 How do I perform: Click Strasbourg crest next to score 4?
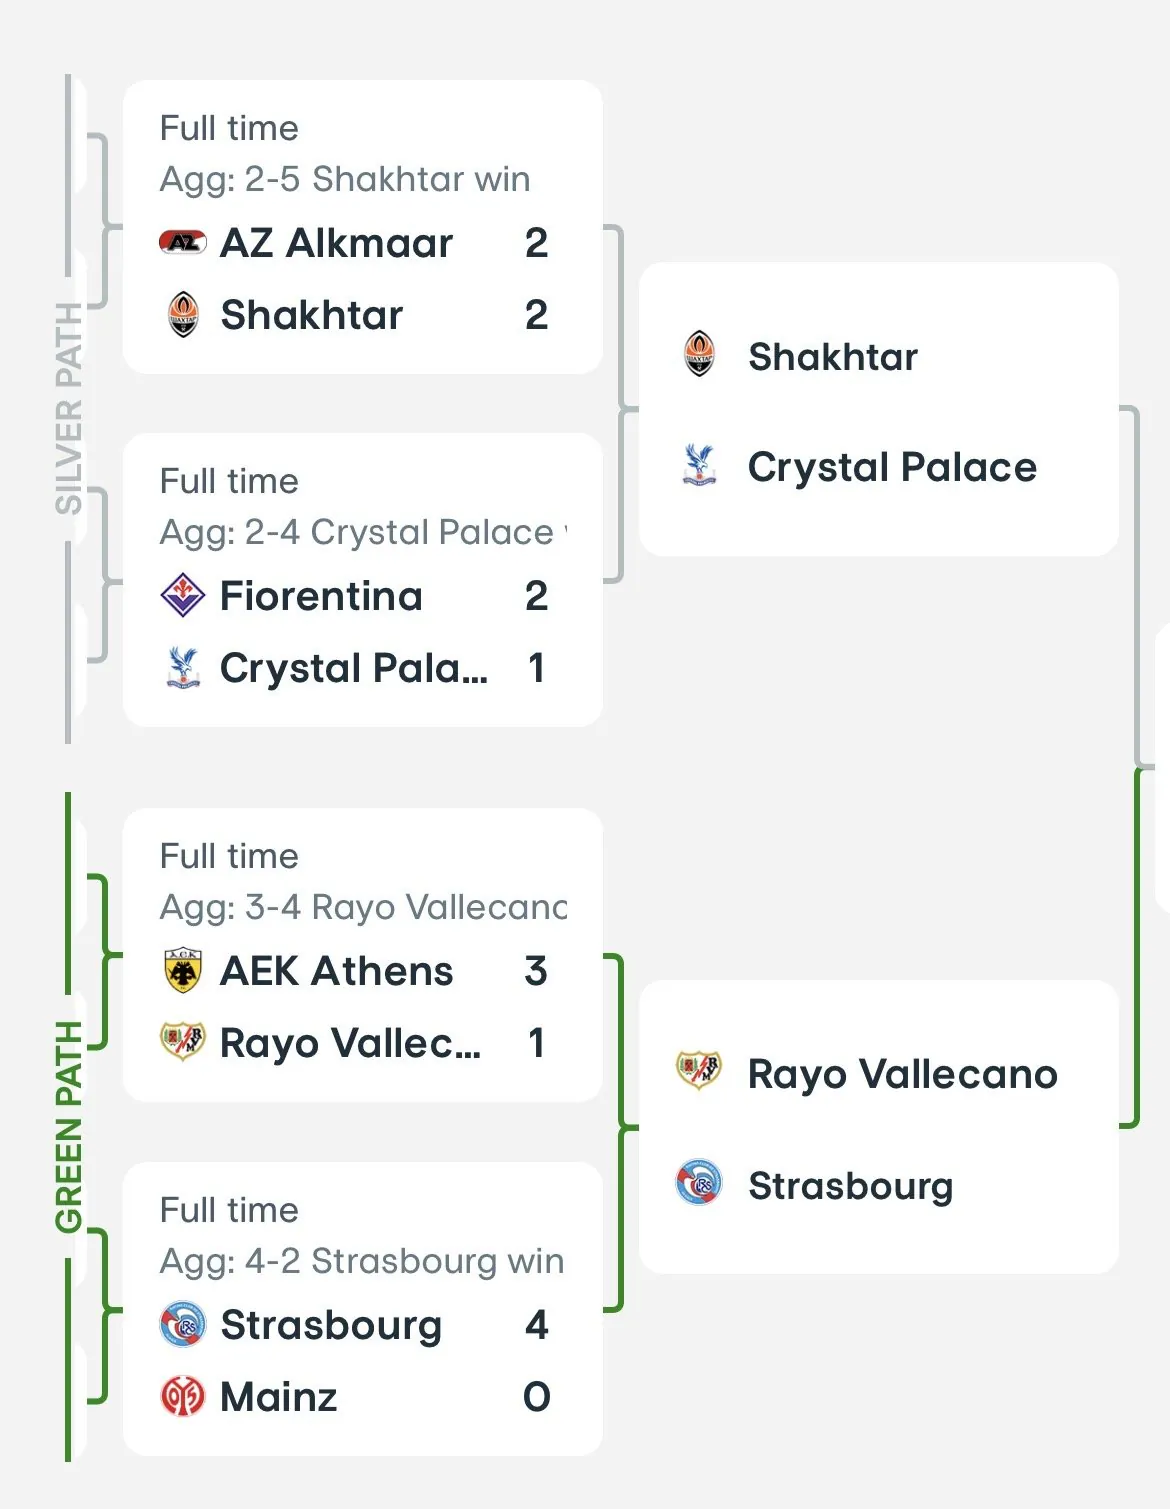click(183, 1324)
